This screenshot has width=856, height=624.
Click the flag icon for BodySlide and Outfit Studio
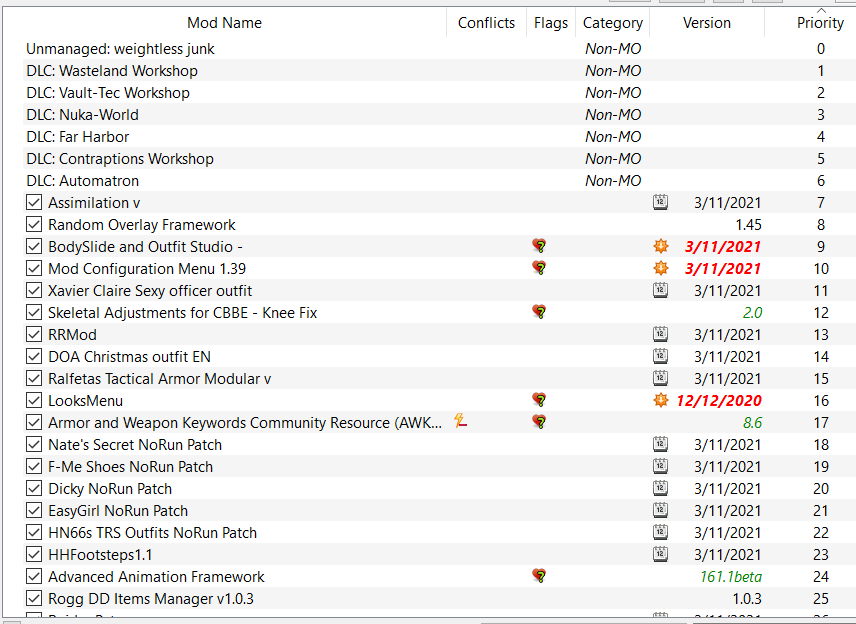(x=539, y=246)
